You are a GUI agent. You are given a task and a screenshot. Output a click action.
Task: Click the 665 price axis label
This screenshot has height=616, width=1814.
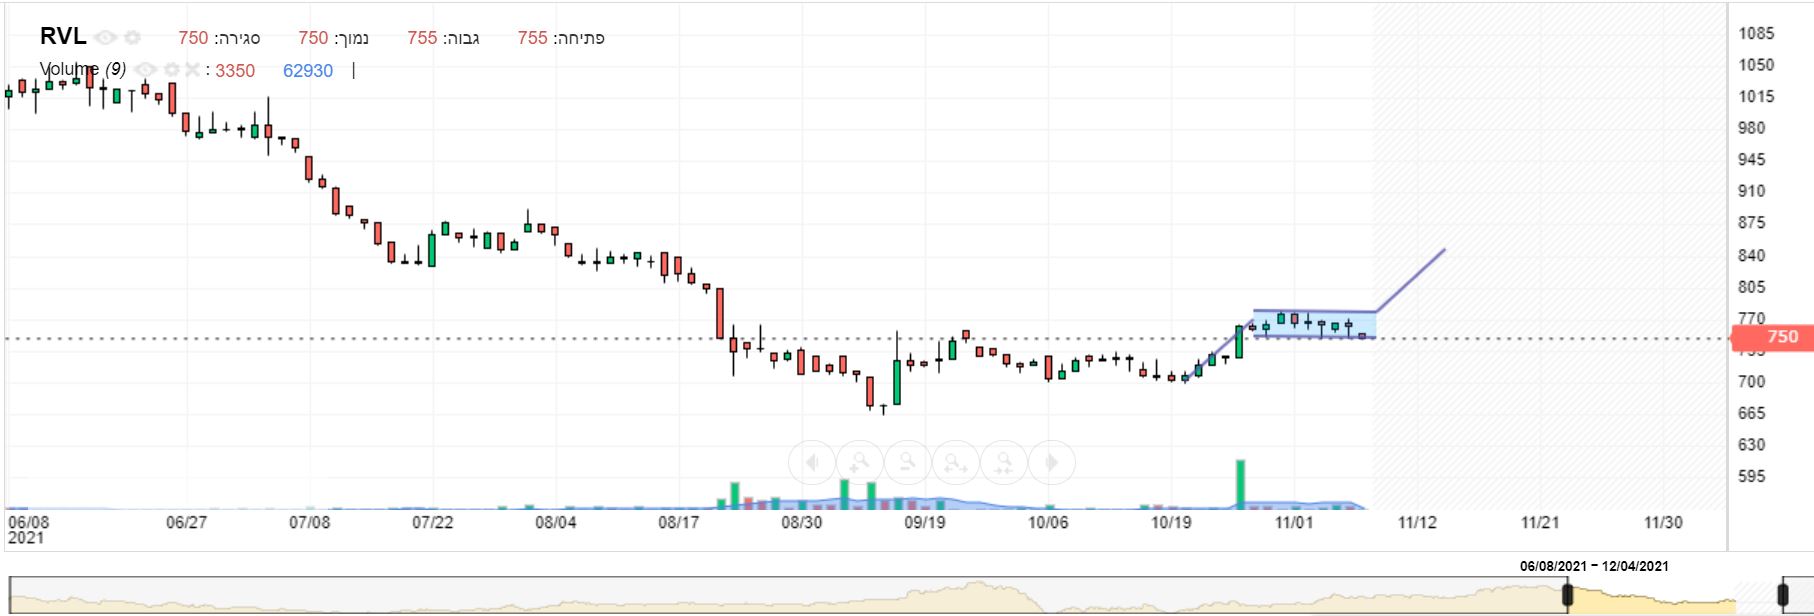pyautogui.click(x=1751, y=413)
